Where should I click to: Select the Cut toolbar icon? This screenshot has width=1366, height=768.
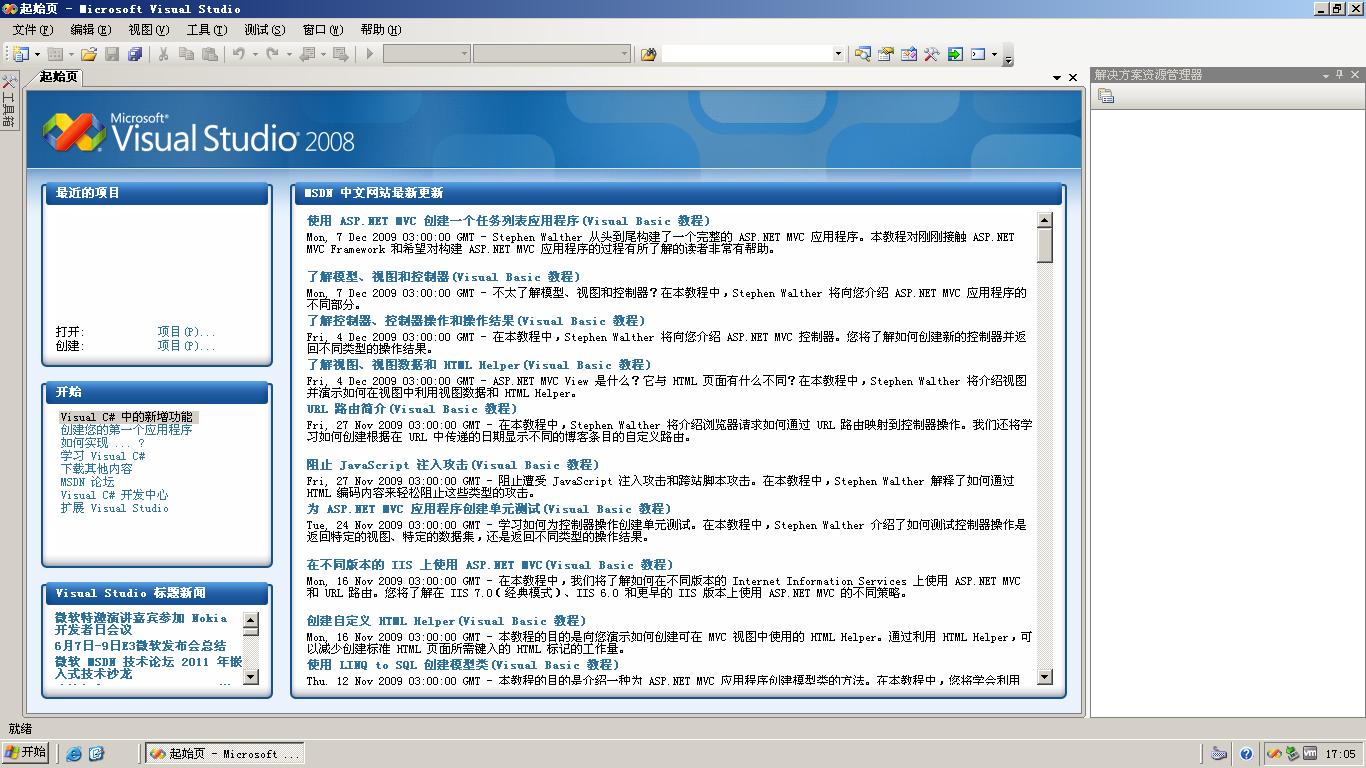tap(164, 54)
